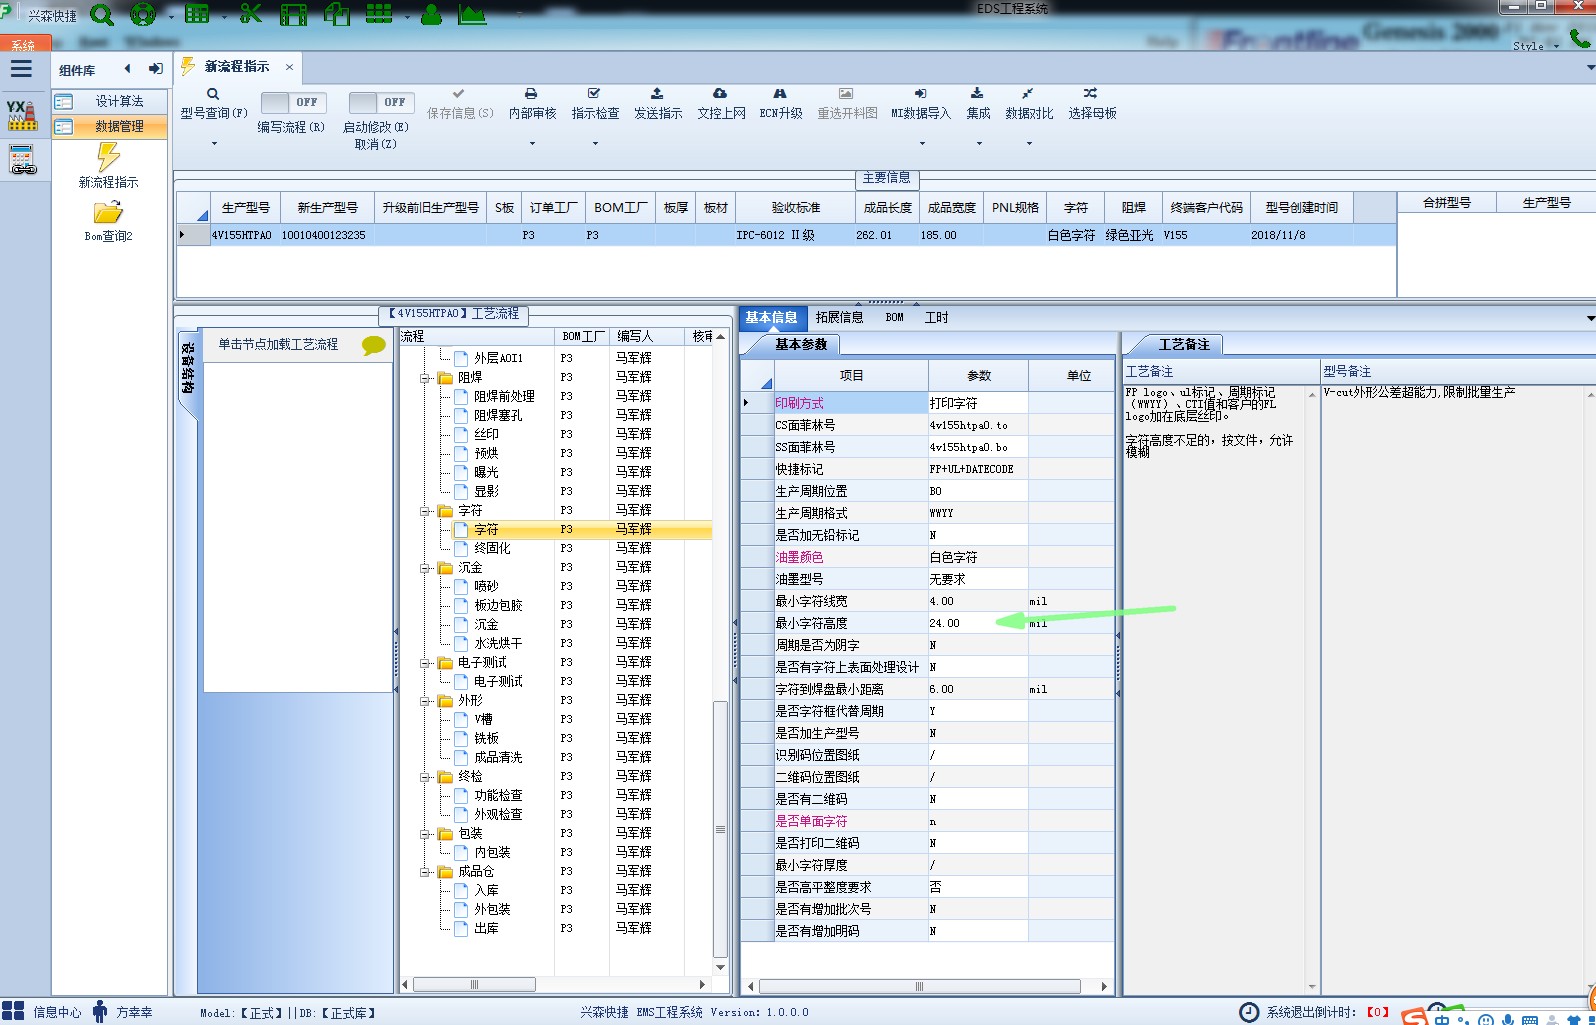The image size is (1596, 1025).
Task: Click the green table icon in title bar
Action: pos(197,14)
